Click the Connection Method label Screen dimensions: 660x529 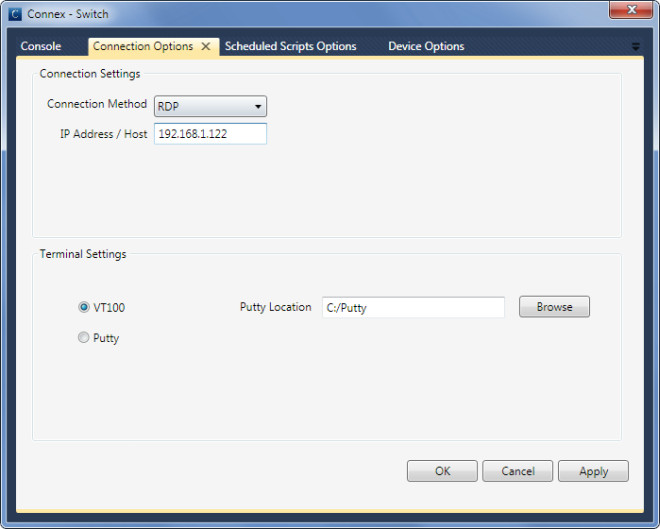coord(97,104)
